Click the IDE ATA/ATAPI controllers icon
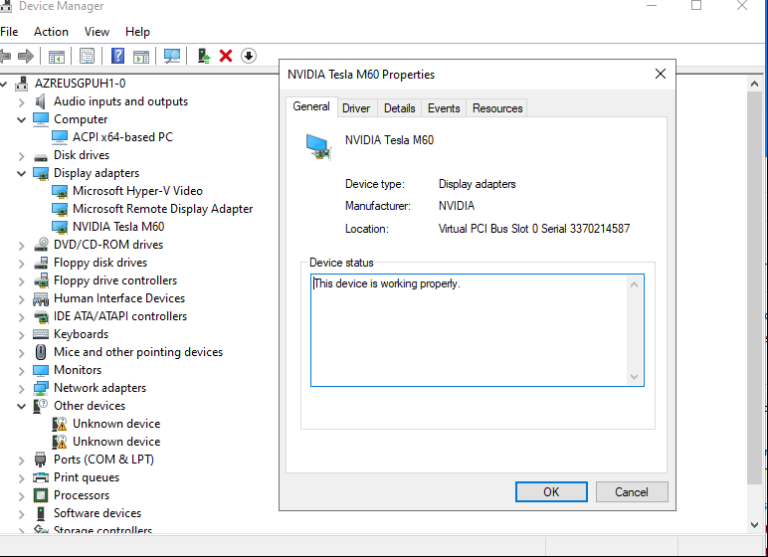The width and height of the screenshot is (768, 557). [41, 317]
